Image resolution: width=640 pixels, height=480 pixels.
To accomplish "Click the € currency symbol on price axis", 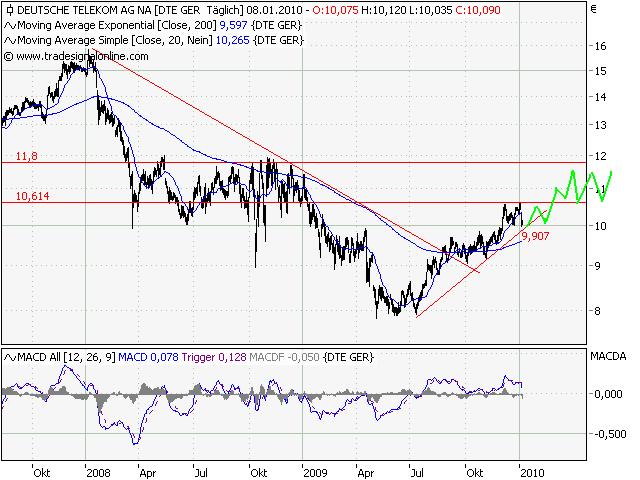I will pos(594,9).
